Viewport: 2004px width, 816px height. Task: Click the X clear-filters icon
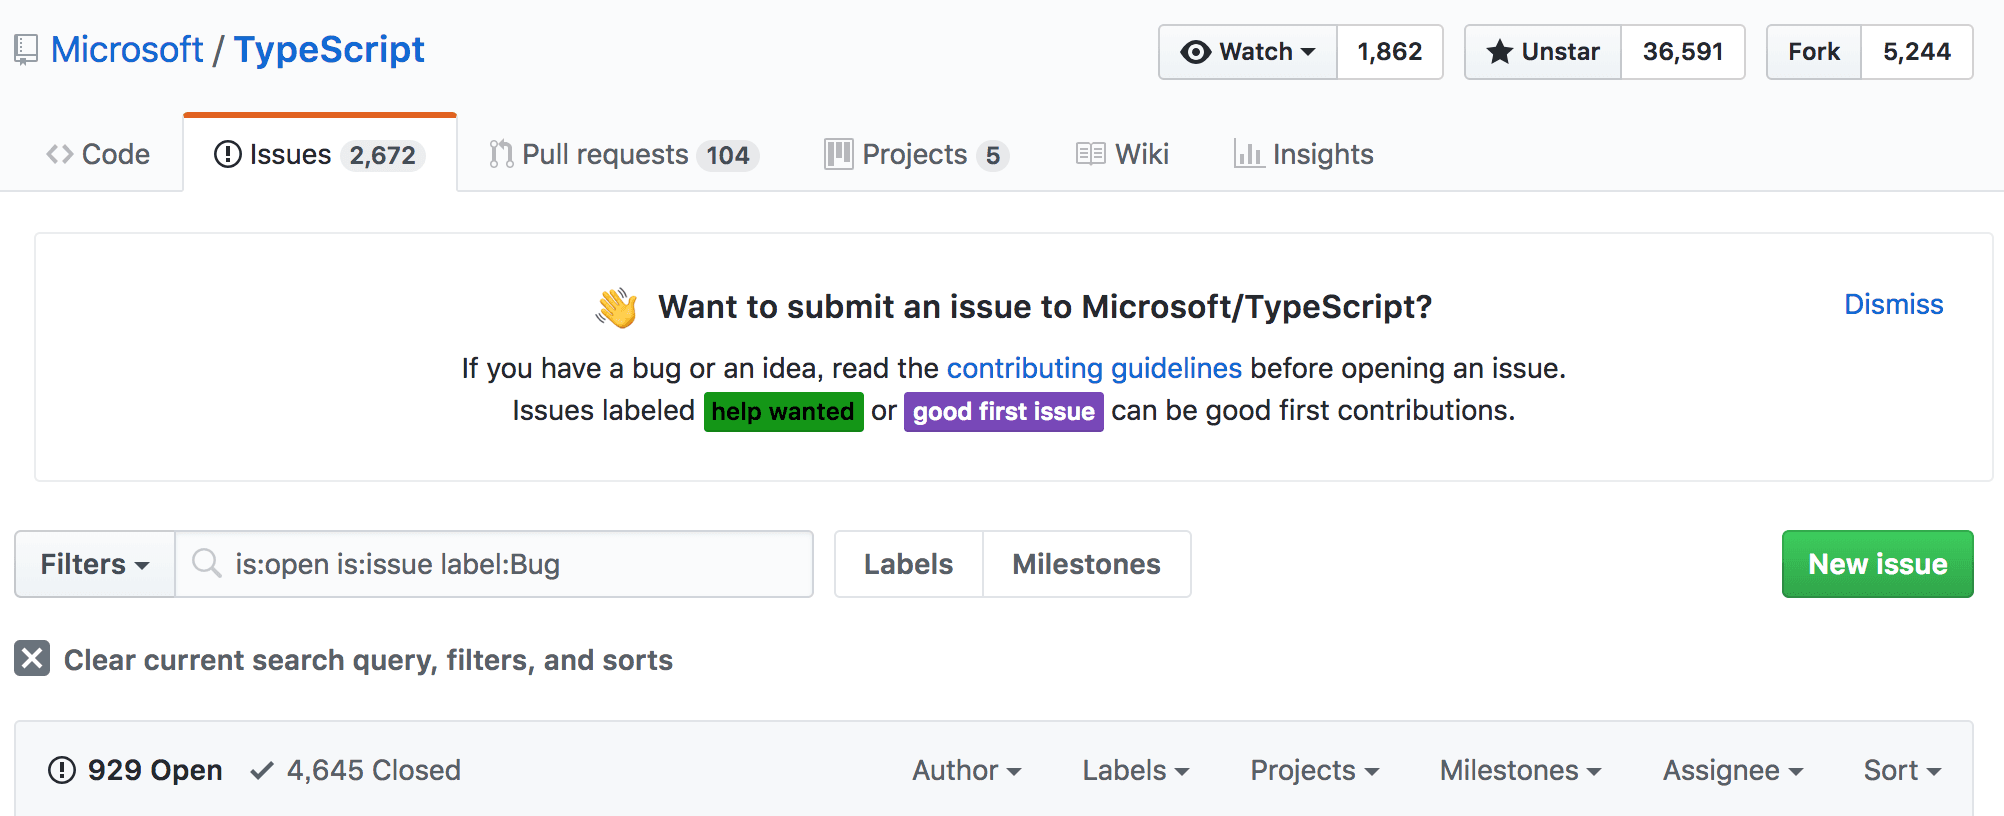[x=32, y=658]
